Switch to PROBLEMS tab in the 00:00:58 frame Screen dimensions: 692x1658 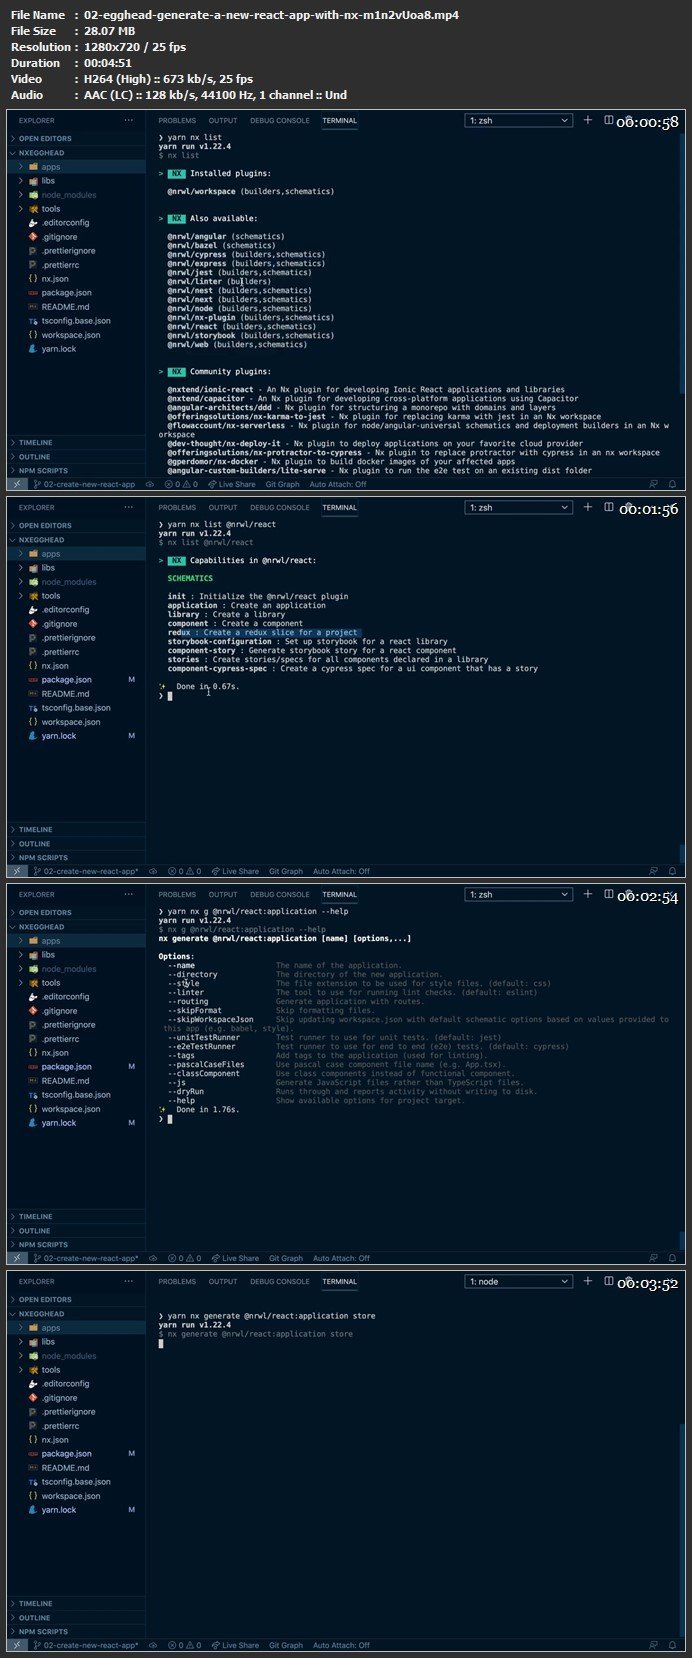click(x=177, y=120)
